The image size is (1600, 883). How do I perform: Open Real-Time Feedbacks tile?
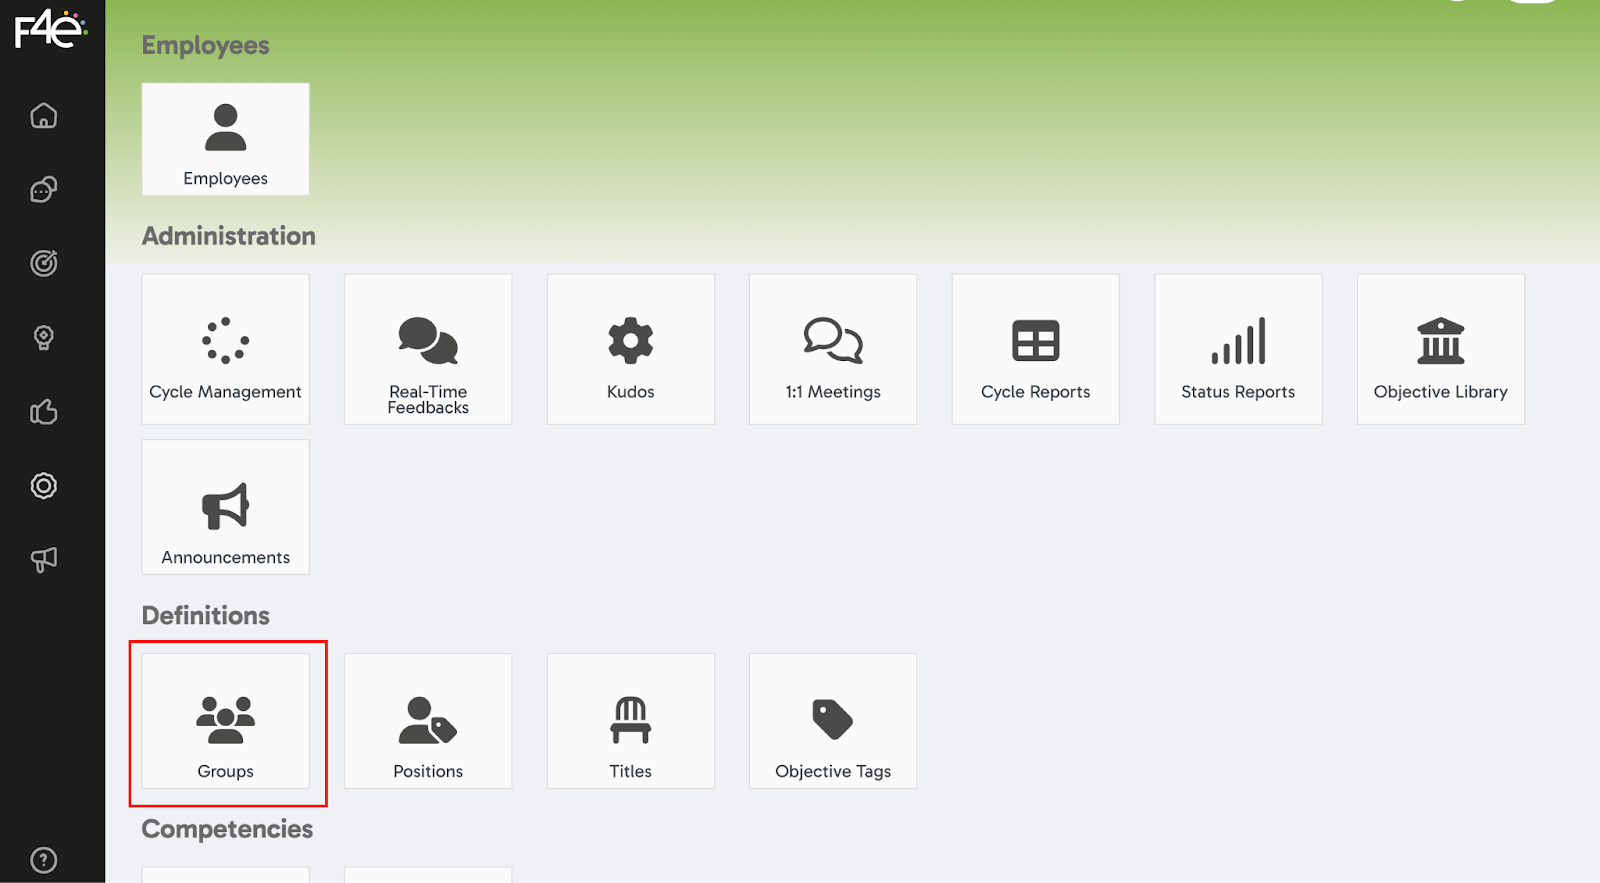428,350
